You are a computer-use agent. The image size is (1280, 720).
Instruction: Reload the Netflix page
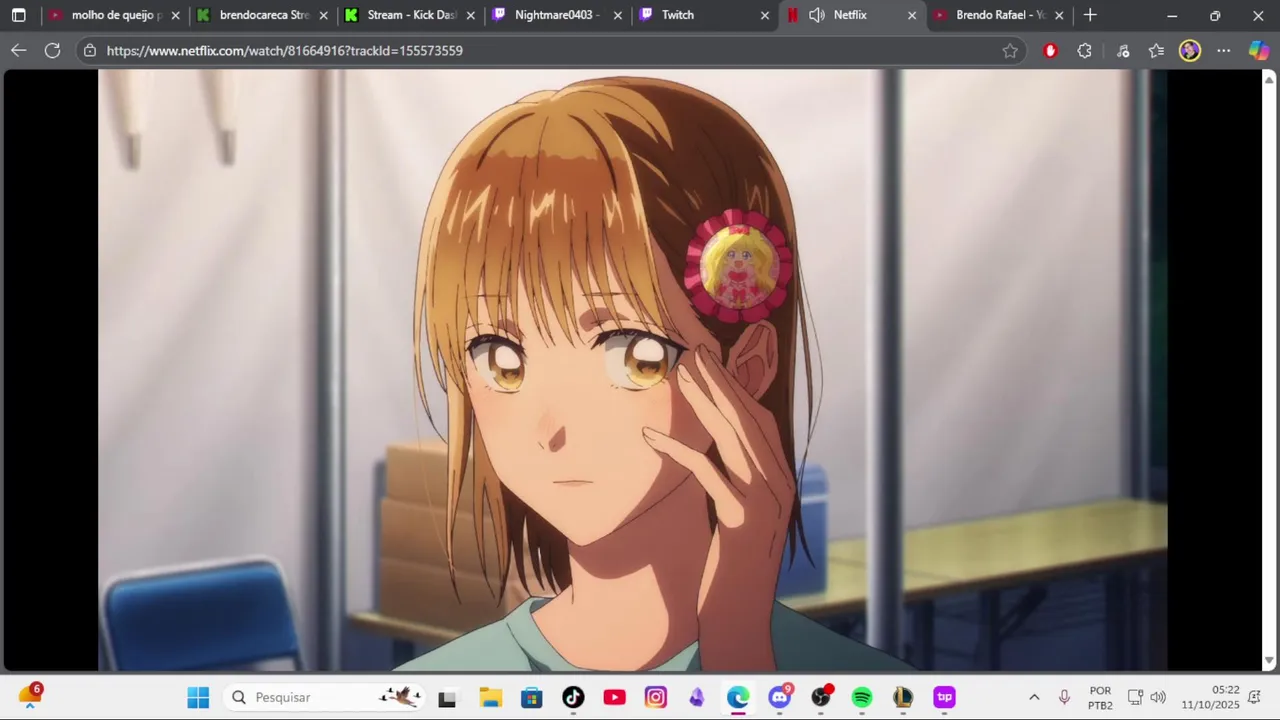tap(52, 50)
